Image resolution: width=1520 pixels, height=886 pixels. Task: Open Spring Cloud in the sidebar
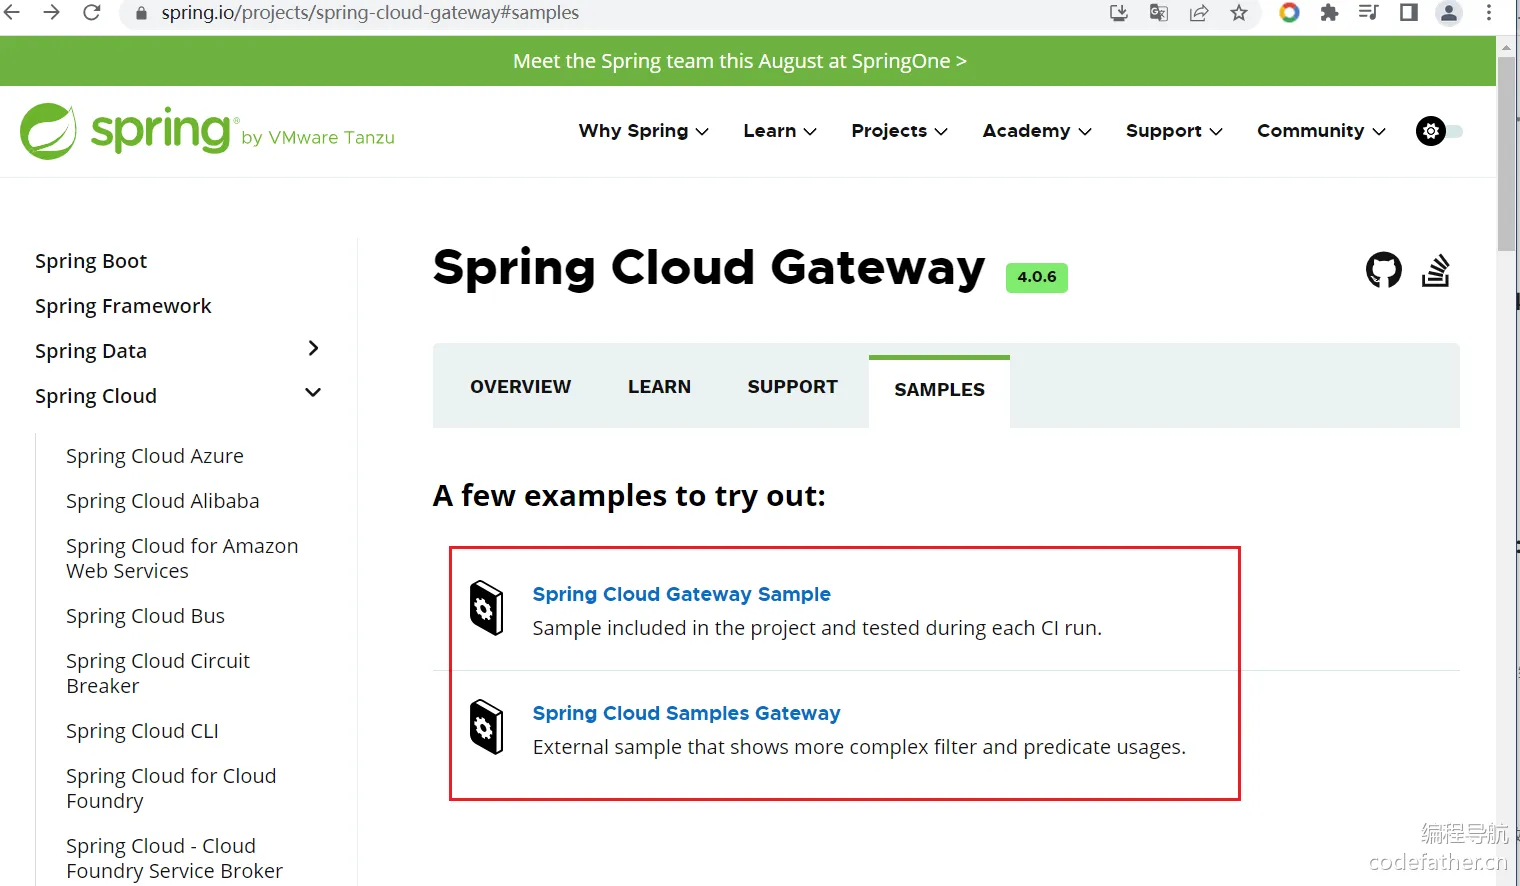tap(96, 396)
